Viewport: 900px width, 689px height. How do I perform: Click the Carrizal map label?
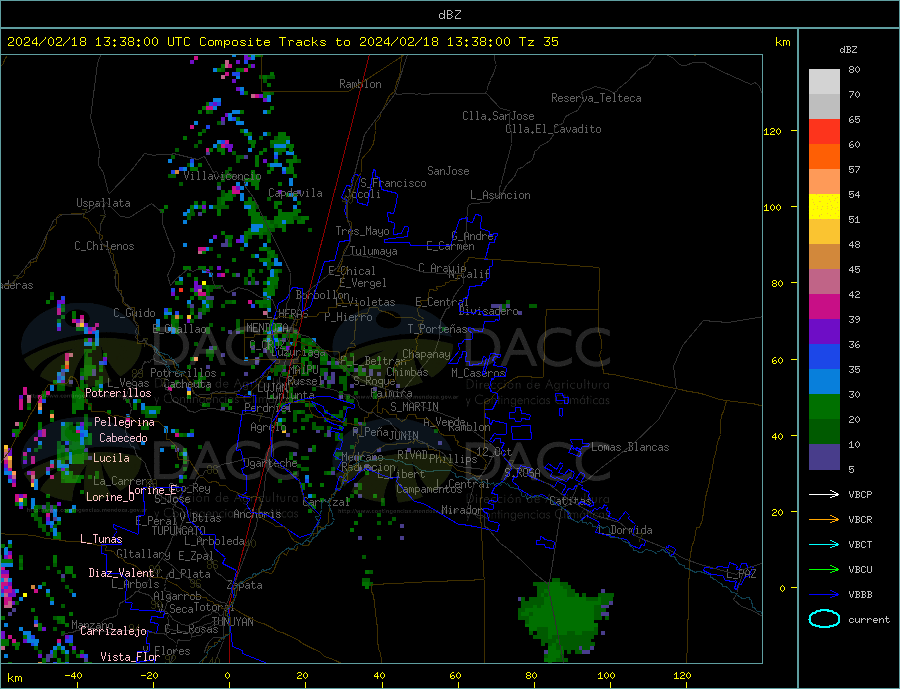(x=326, y=502)
